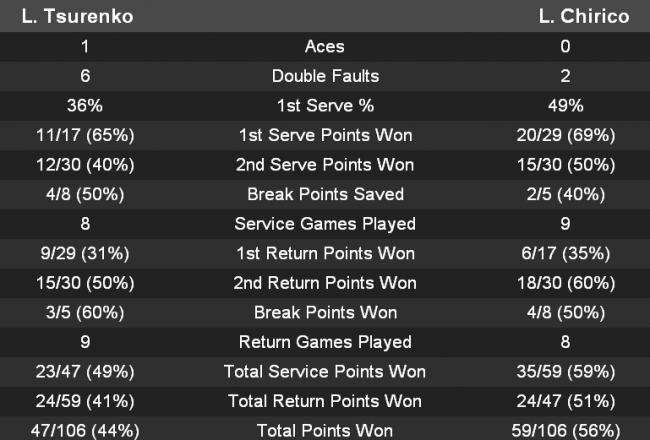The height and width of the screenshot is (440, 650).
Task: Click the L. Chirico player name header
Action: tap(583, 17)
